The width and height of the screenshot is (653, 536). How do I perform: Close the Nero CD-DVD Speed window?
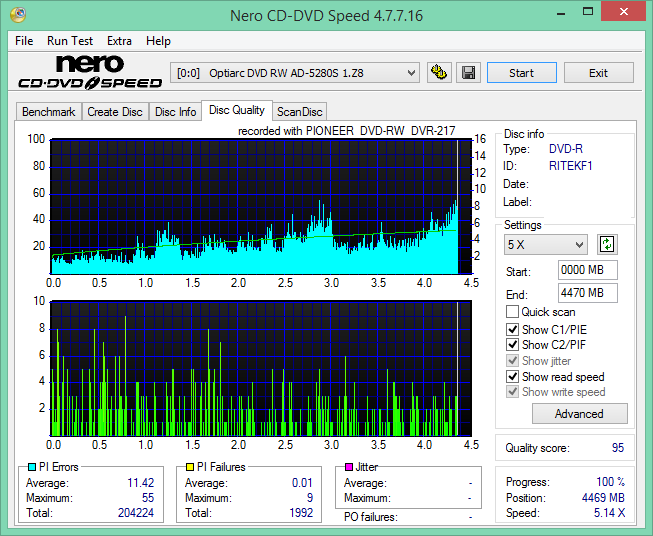[623, 12]
